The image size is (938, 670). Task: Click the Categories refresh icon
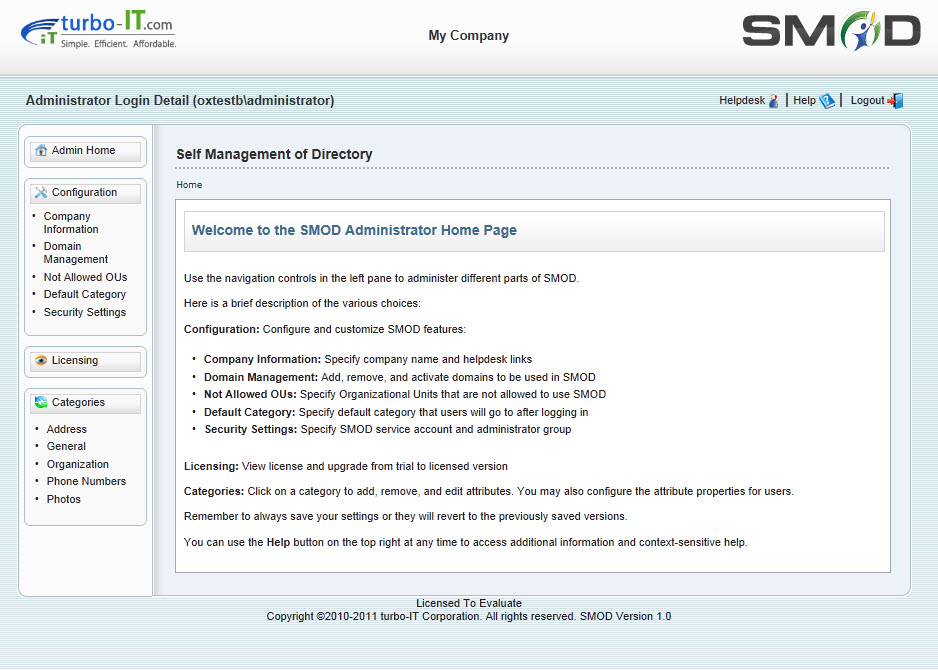[41, 403]
